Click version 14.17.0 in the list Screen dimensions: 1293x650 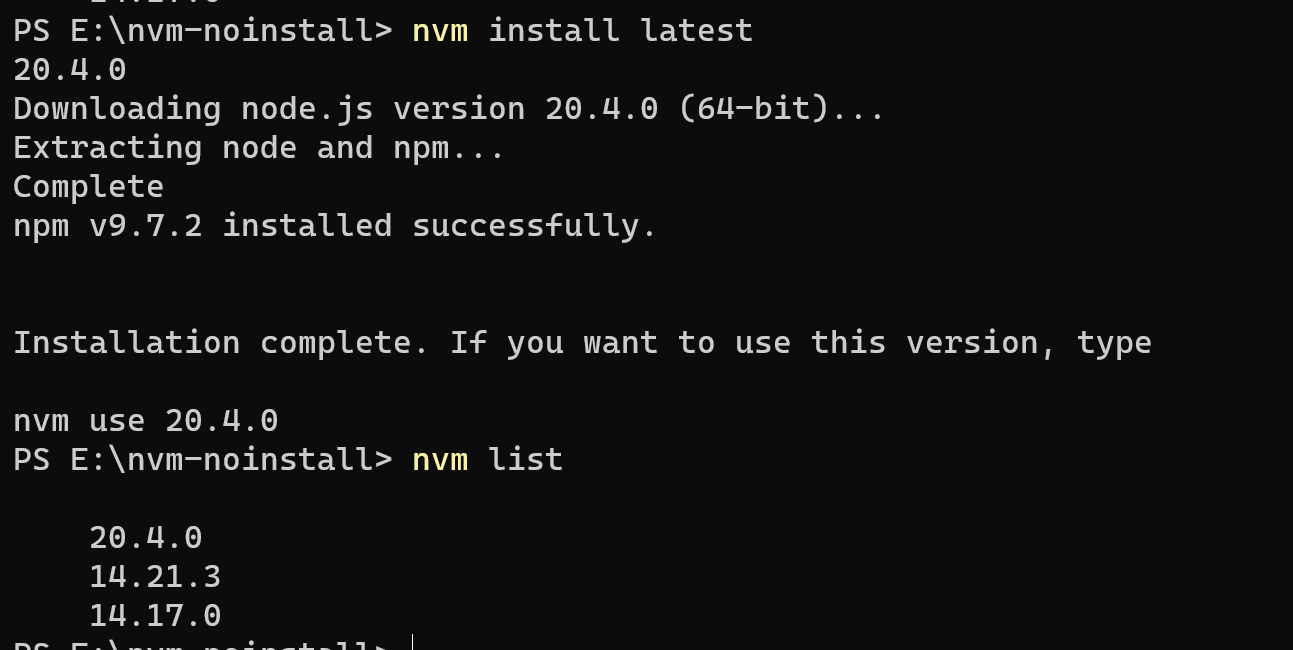(155, 616)
